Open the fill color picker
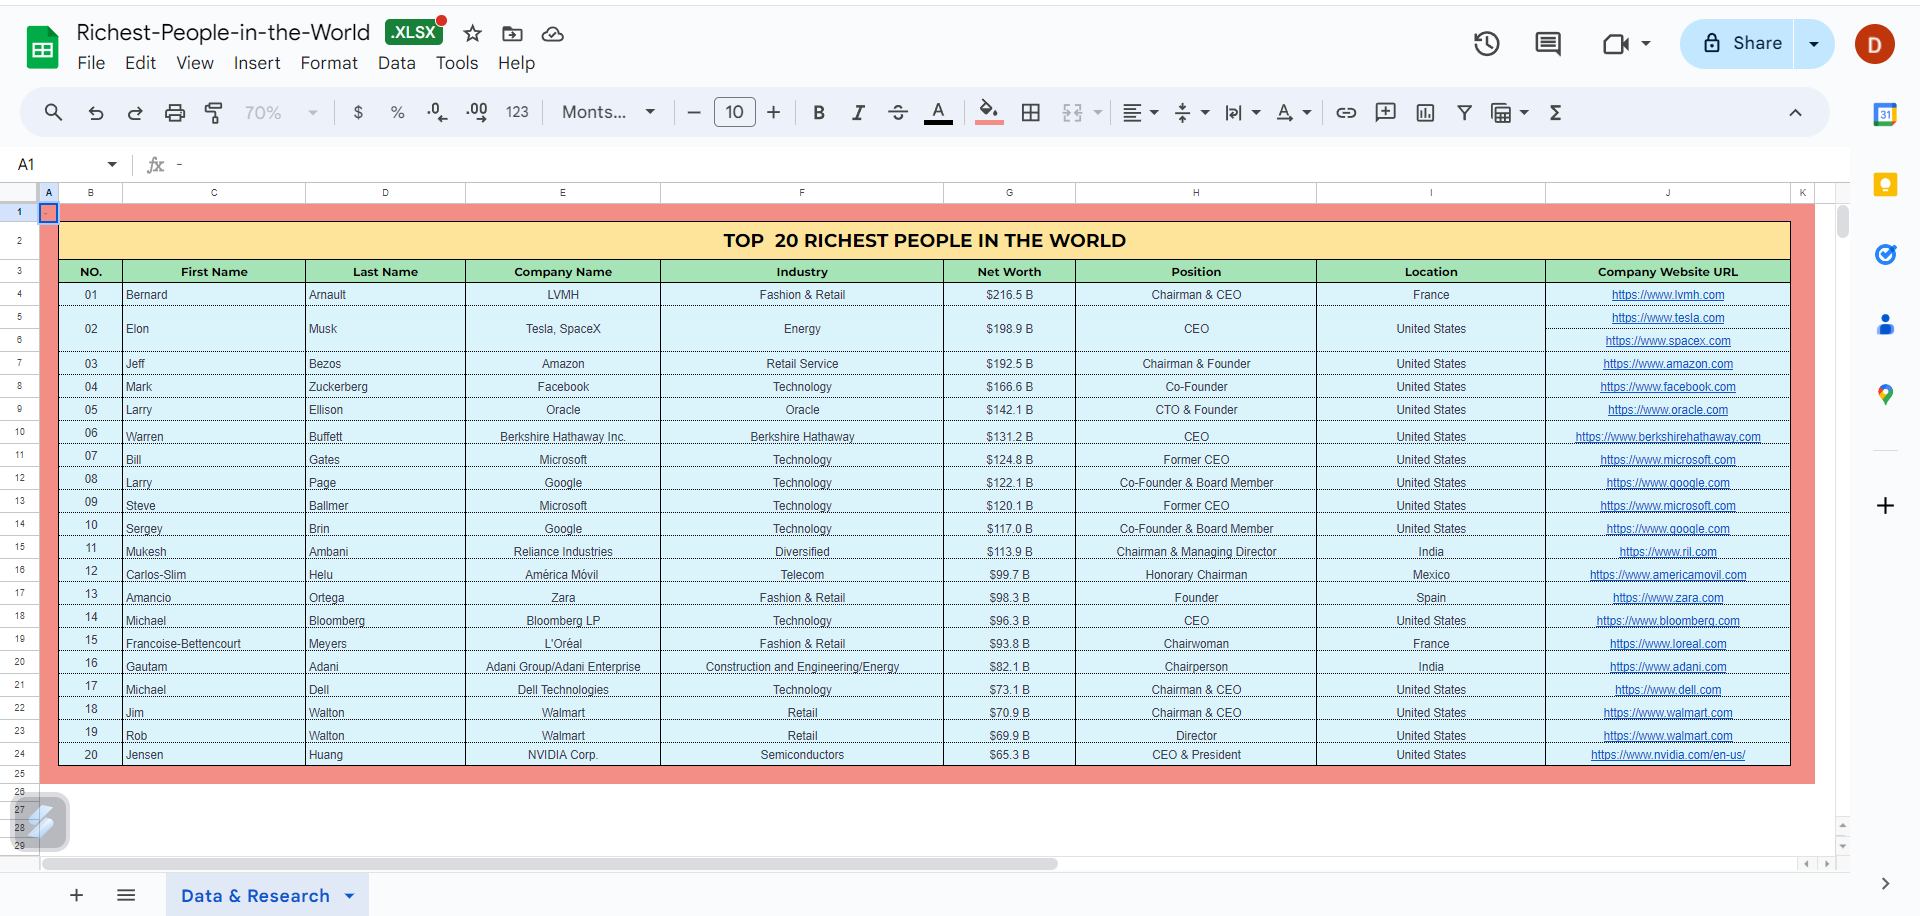Screen dimensions: 1920x916 pyautogui.click(x=989, y=113)
